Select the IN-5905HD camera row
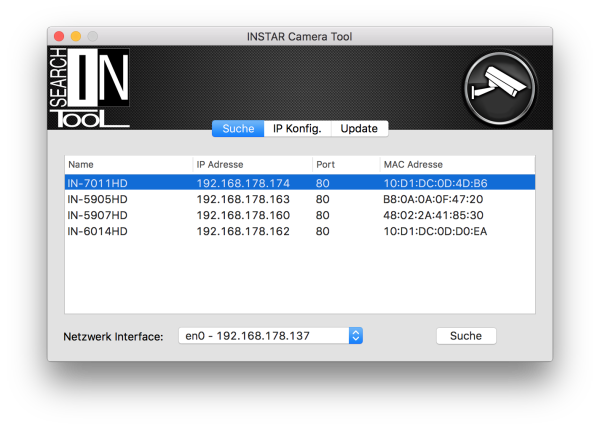The width and height of the screenshot is (600, 429). pos(97,199)
